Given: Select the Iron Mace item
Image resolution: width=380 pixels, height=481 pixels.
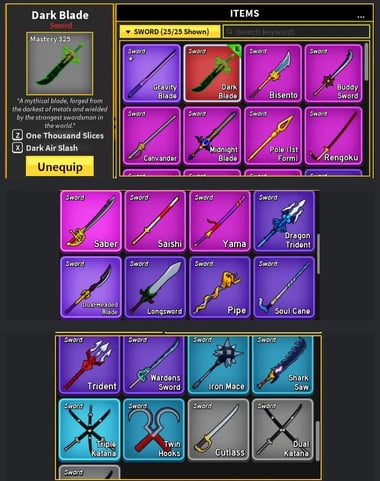Looking at the screenshot, I should point(218,365).
